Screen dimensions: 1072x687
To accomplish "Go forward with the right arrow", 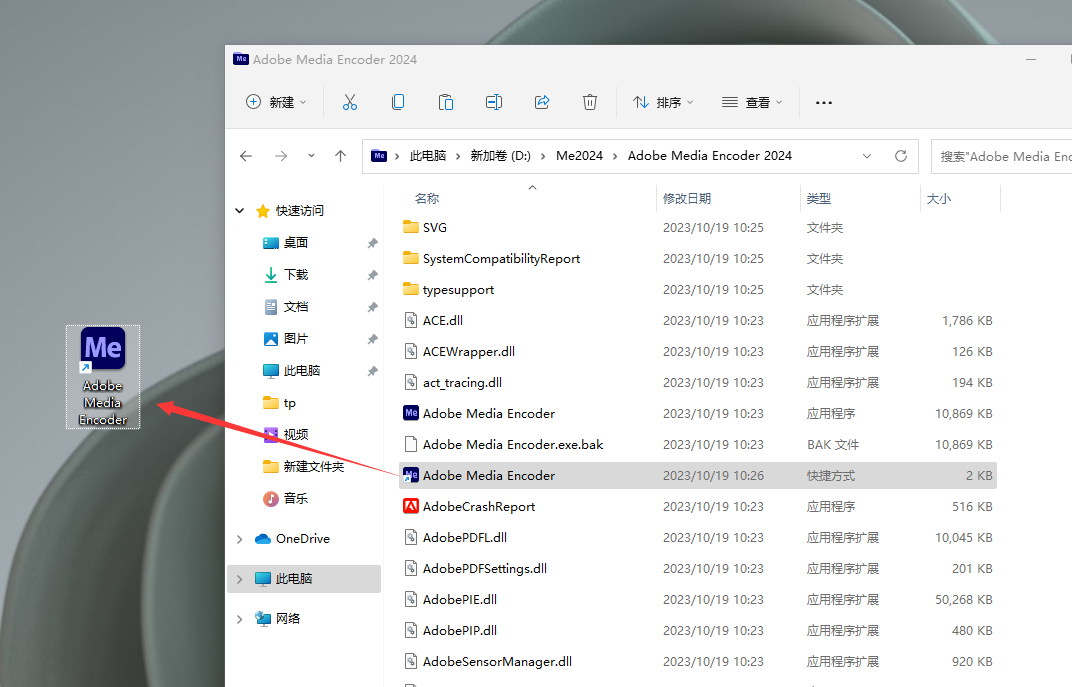I will (x=281, y=157).
